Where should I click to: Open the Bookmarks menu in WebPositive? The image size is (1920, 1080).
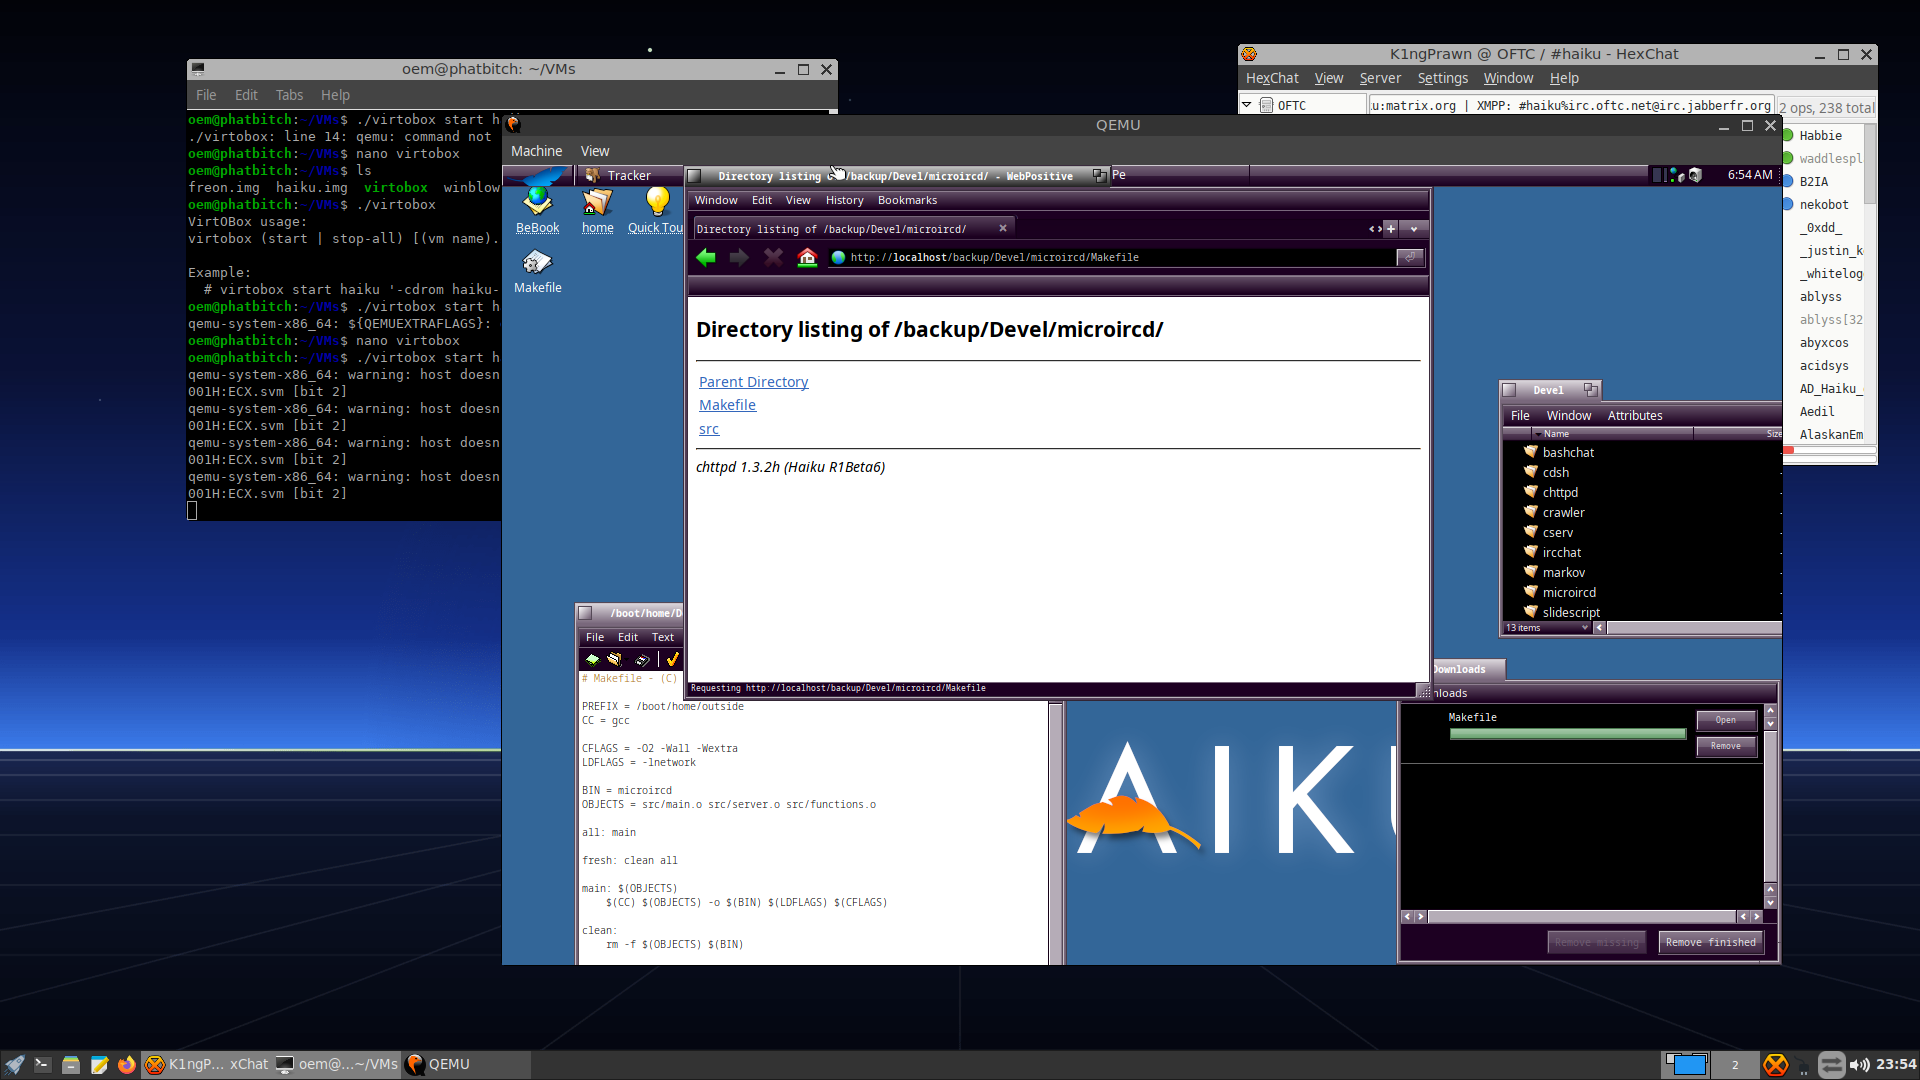pyautogui.click(x=907, y=200)
